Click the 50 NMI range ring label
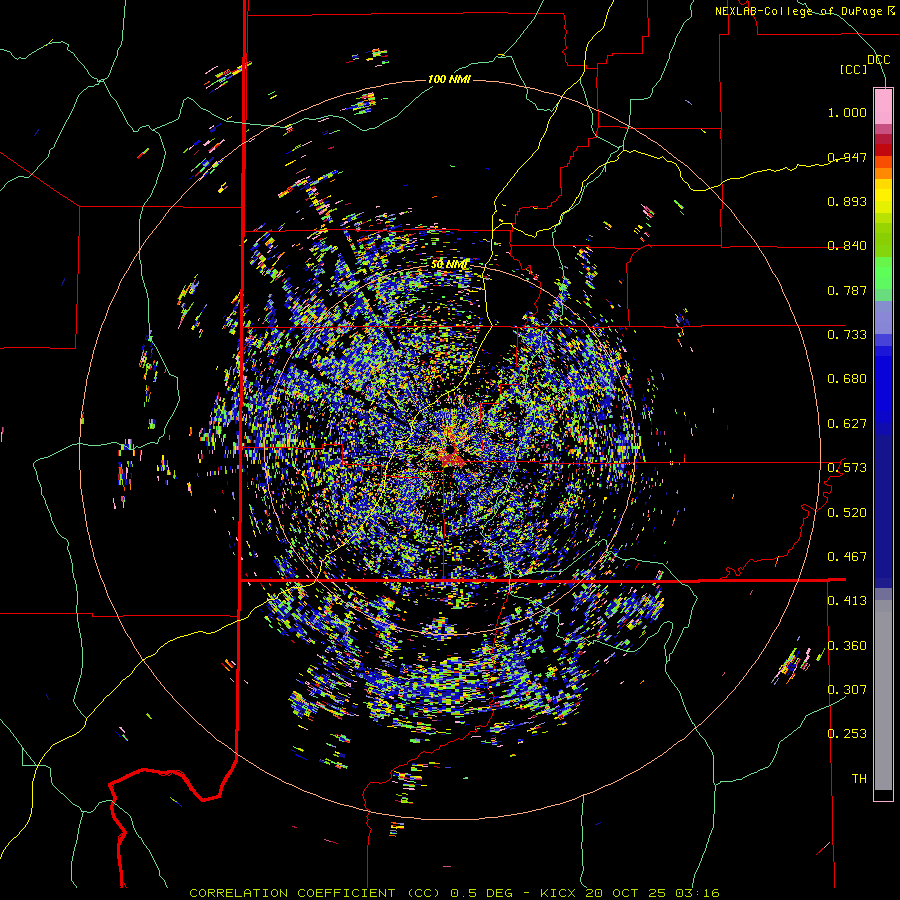The height and width of the screenshot is (900, 900). (450, 265)
